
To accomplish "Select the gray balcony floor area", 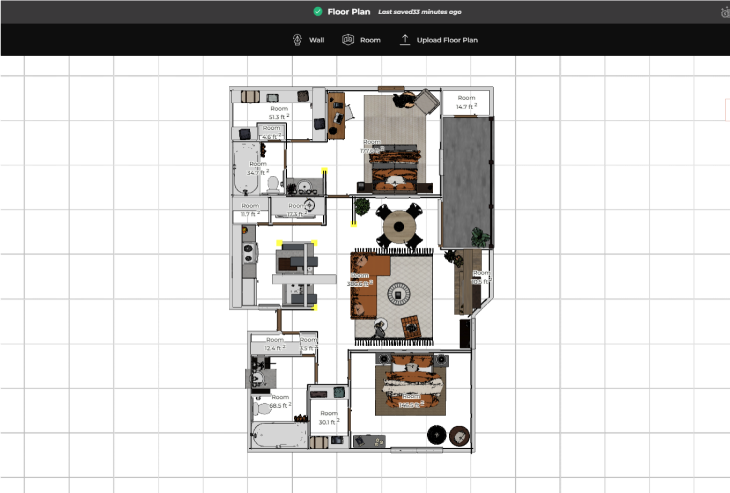I will tap(466, 182).
